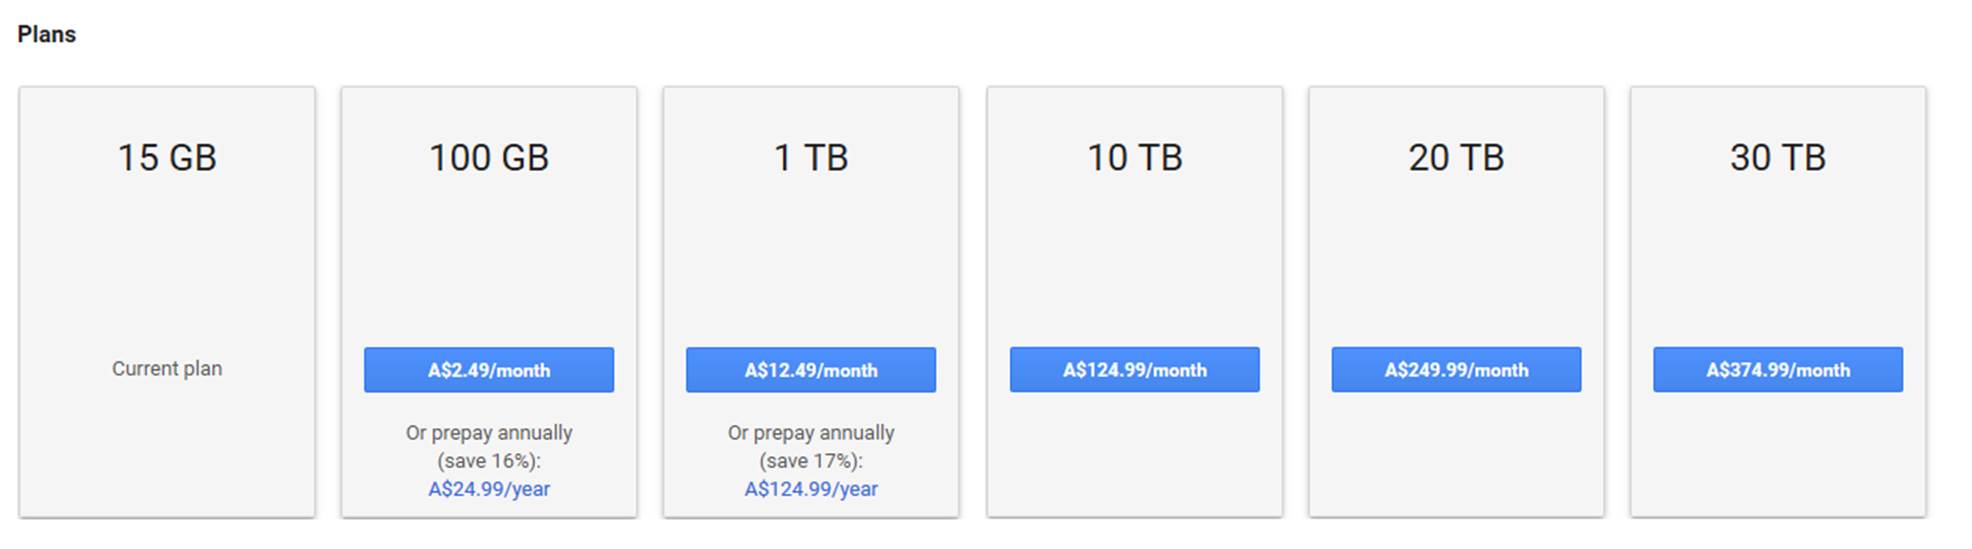The width and height of the screenshot is (1972, 549).
Task: Click blank space in the 20 TB card below its price button
Action: pos(1456,455)
